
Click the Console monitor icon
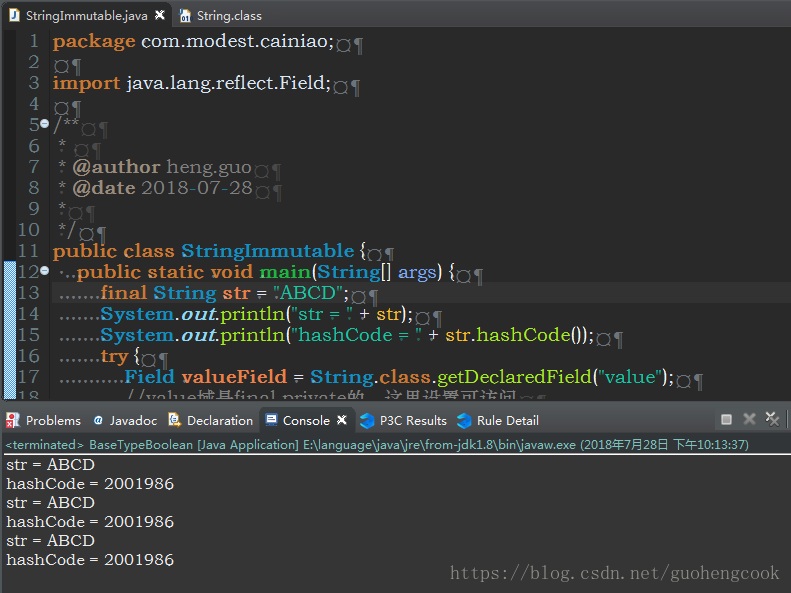coord(271,420)
